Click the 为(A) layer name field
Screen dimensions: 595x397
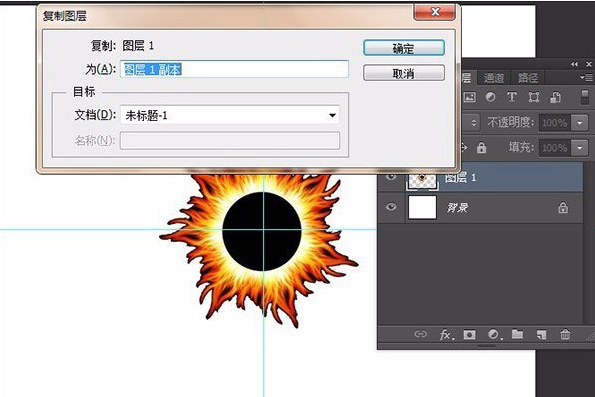[234, 69]
